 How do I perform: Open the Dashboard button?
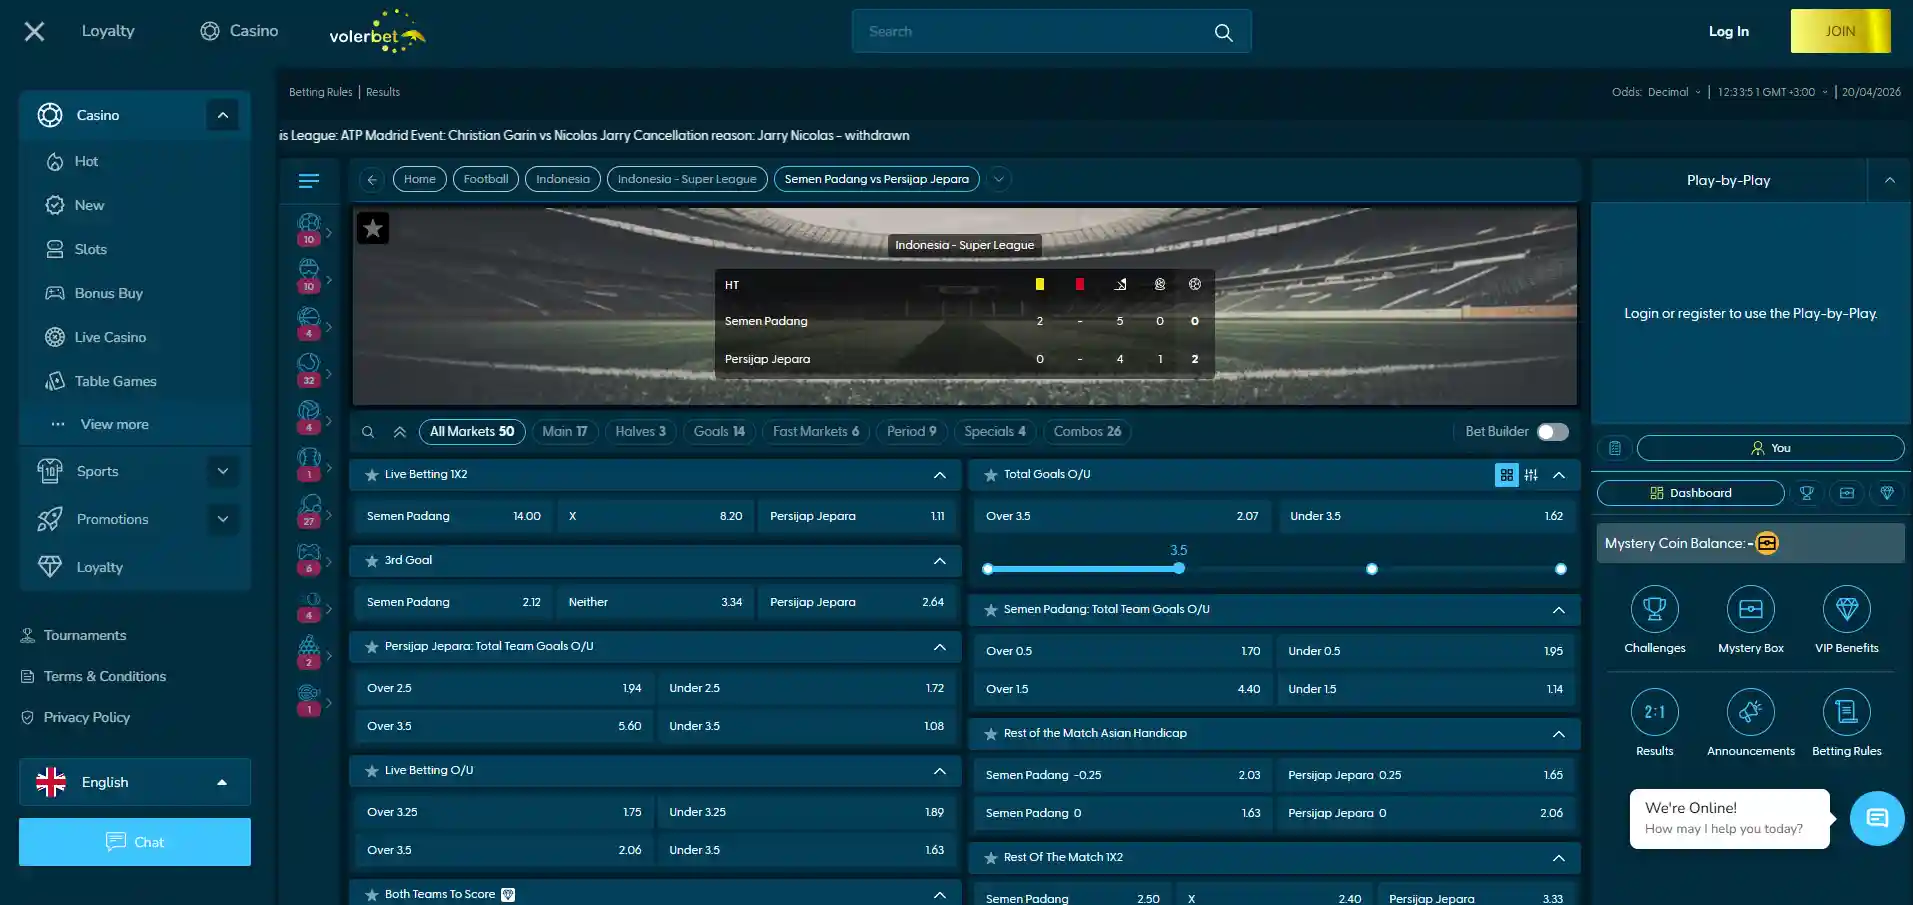pyautogui.click(x=1690, y=493)
